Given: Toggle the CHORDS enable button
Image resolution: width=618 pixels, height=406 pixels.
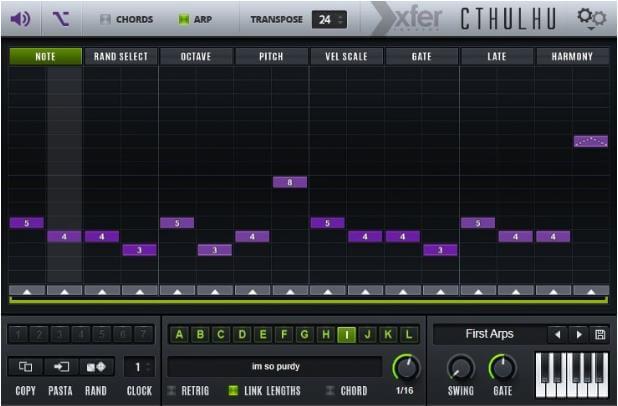Looking at the screenshot, I should pos(105,19).
